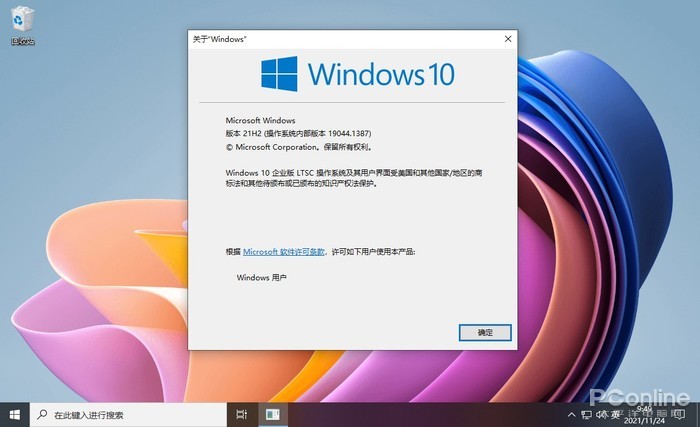
Task: Click the 确定 button in the dialog
Action: (485, 332)
